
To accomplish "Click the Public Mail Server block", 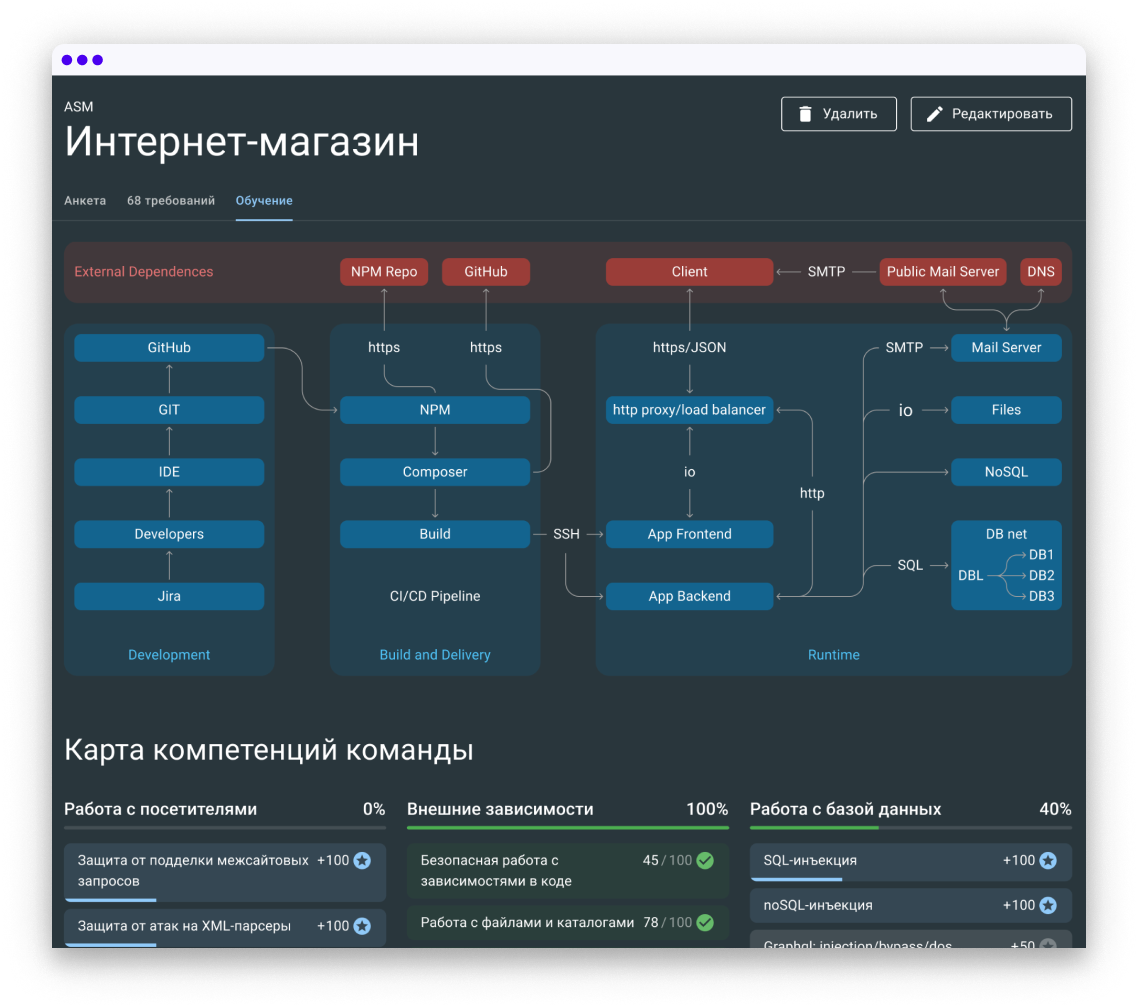I will click(943, 272).
